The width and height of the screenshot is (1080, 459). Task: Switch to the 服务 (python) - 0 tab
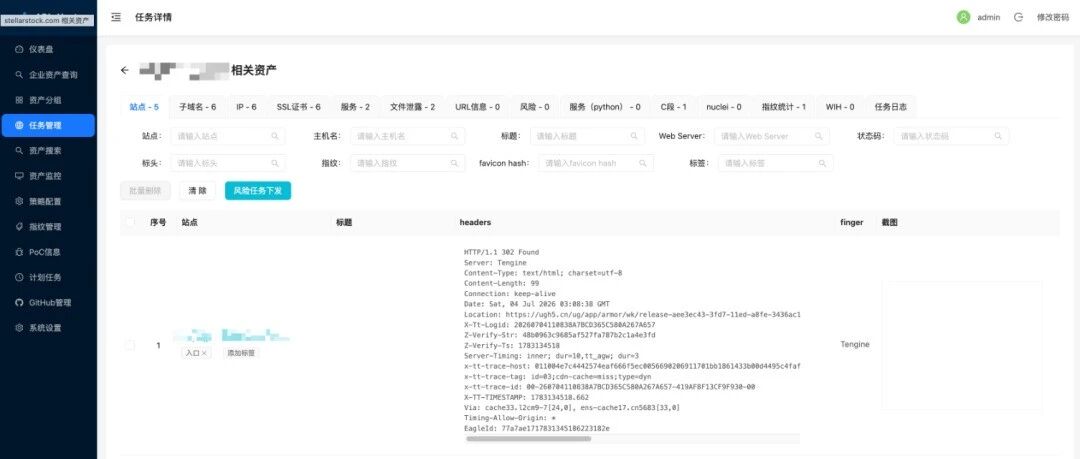coord(605,107)
